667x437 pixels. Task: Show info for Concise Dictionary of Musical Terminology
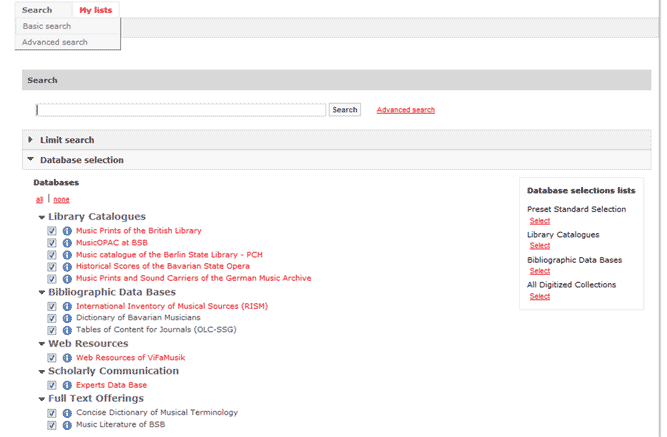(67, 412)
